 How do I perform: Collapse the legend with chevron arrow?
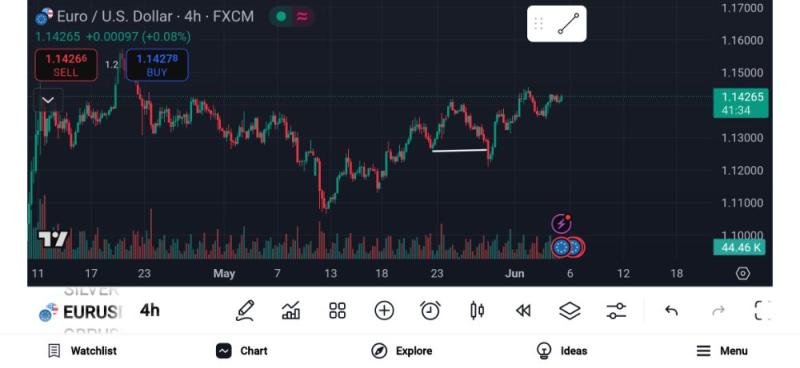(48, 100)
